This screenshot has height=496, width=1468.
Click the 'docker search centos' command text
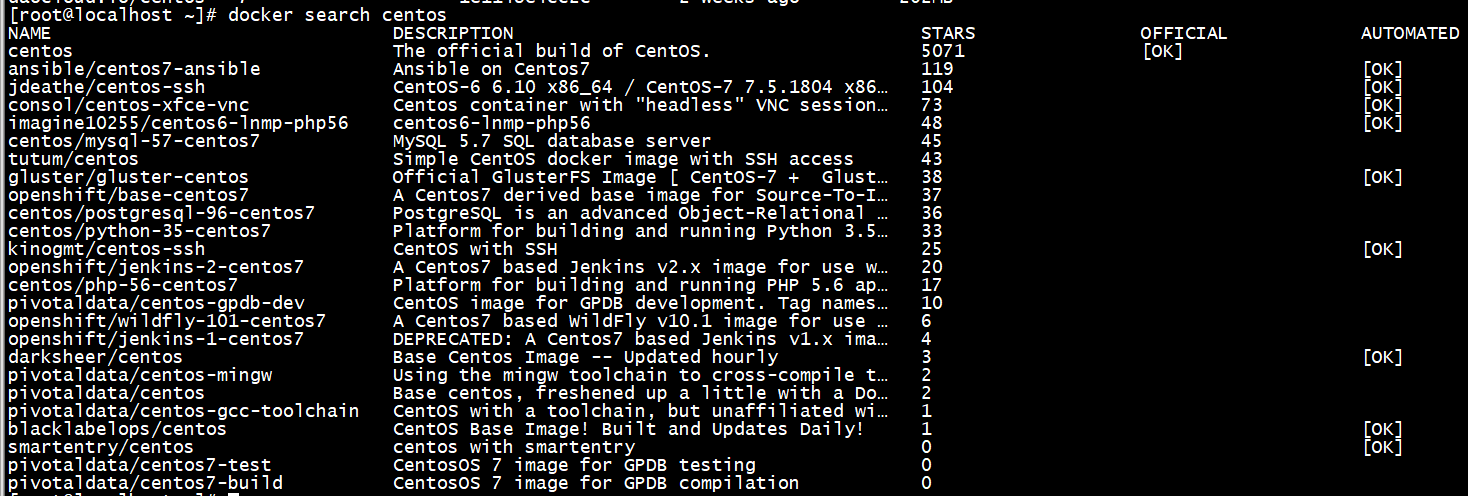point(337,15)
